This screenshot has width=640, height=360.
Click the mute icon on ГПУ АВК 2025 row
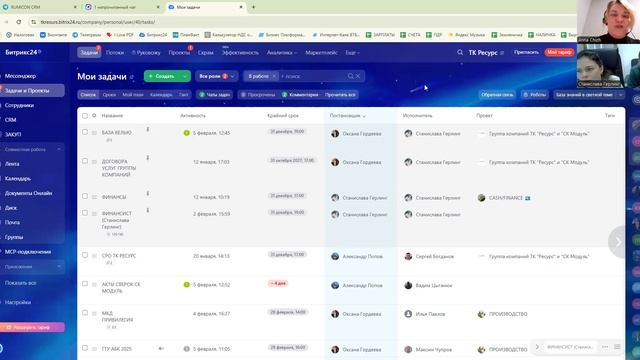click(x=161, y=349)
